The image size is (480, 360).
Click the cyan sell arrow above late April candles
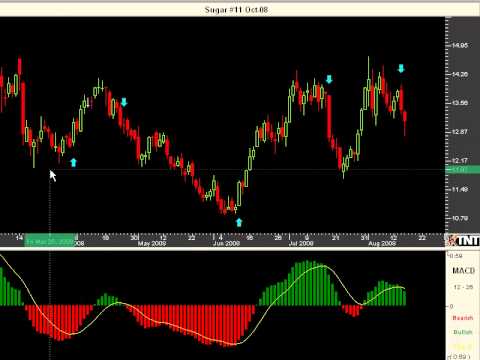[124, 102]
